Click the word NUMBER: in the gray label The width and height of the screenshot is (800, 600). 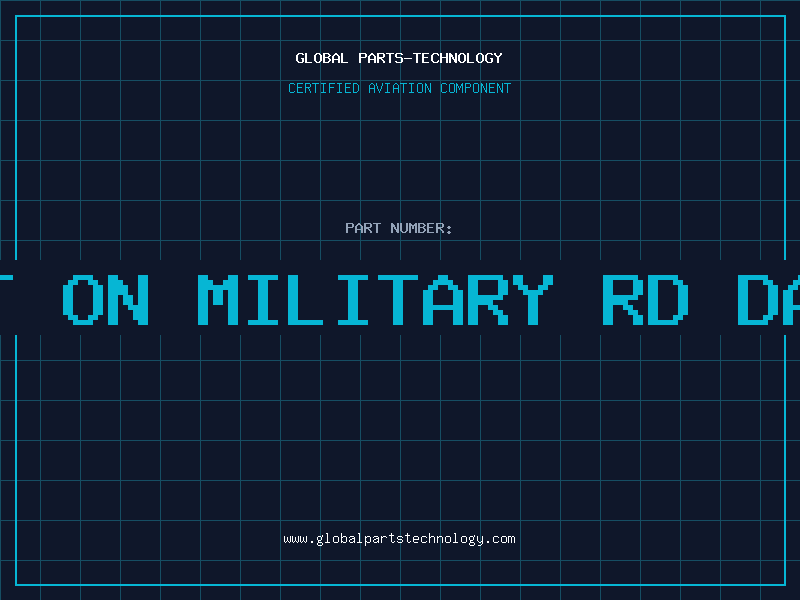[421, 228]
